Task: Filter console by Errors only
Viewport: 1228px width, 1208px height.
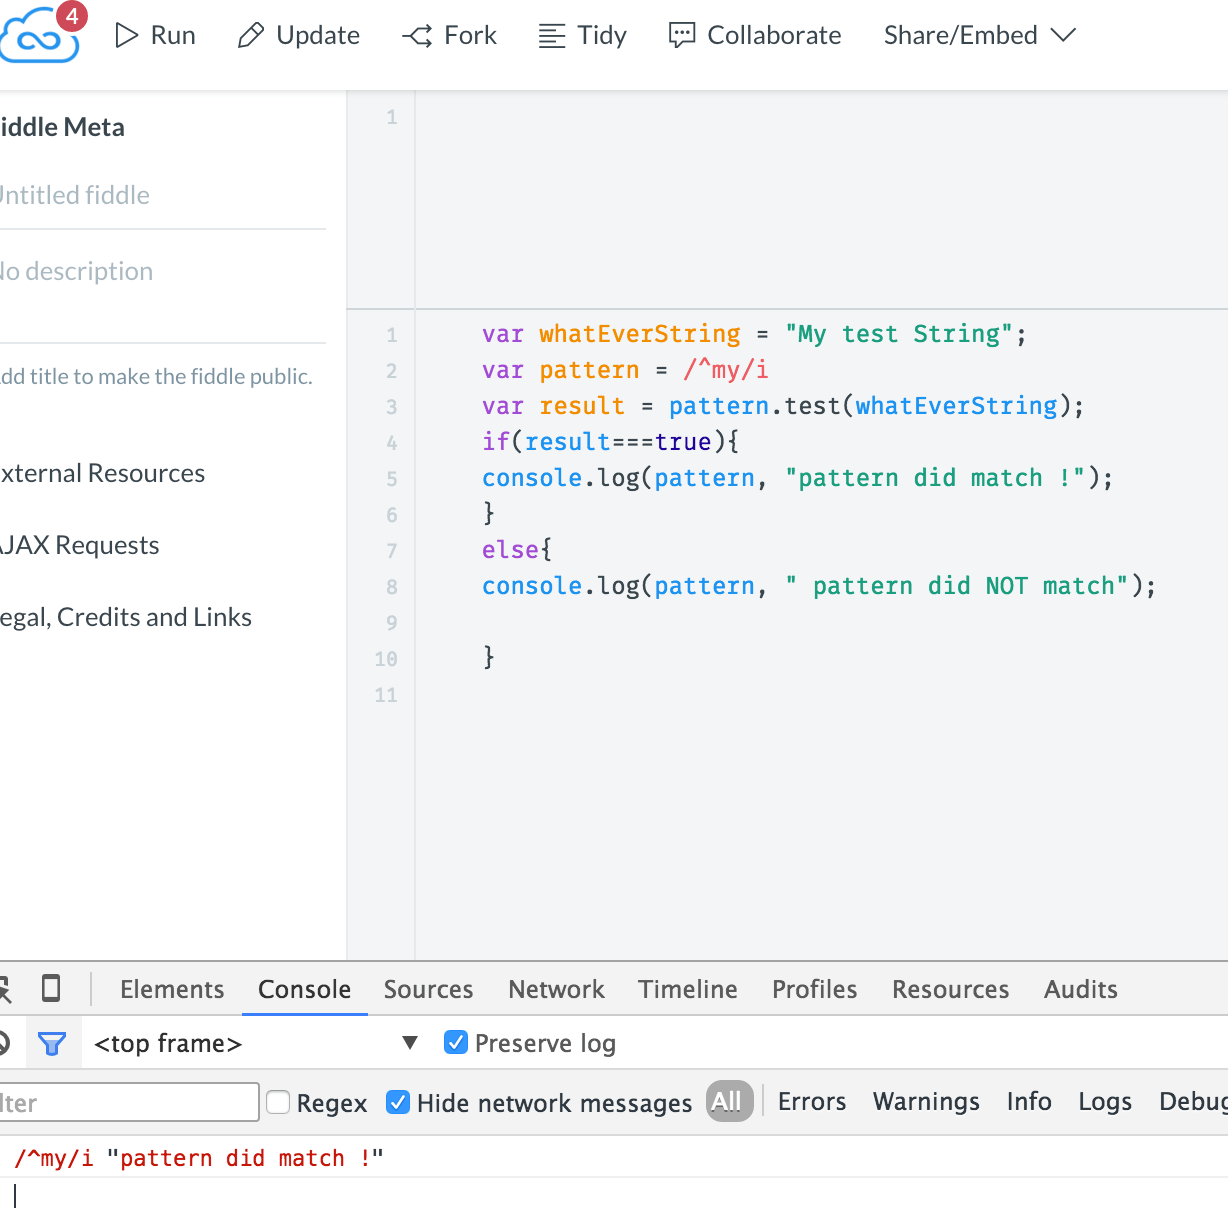Action: coord(811,1101)
